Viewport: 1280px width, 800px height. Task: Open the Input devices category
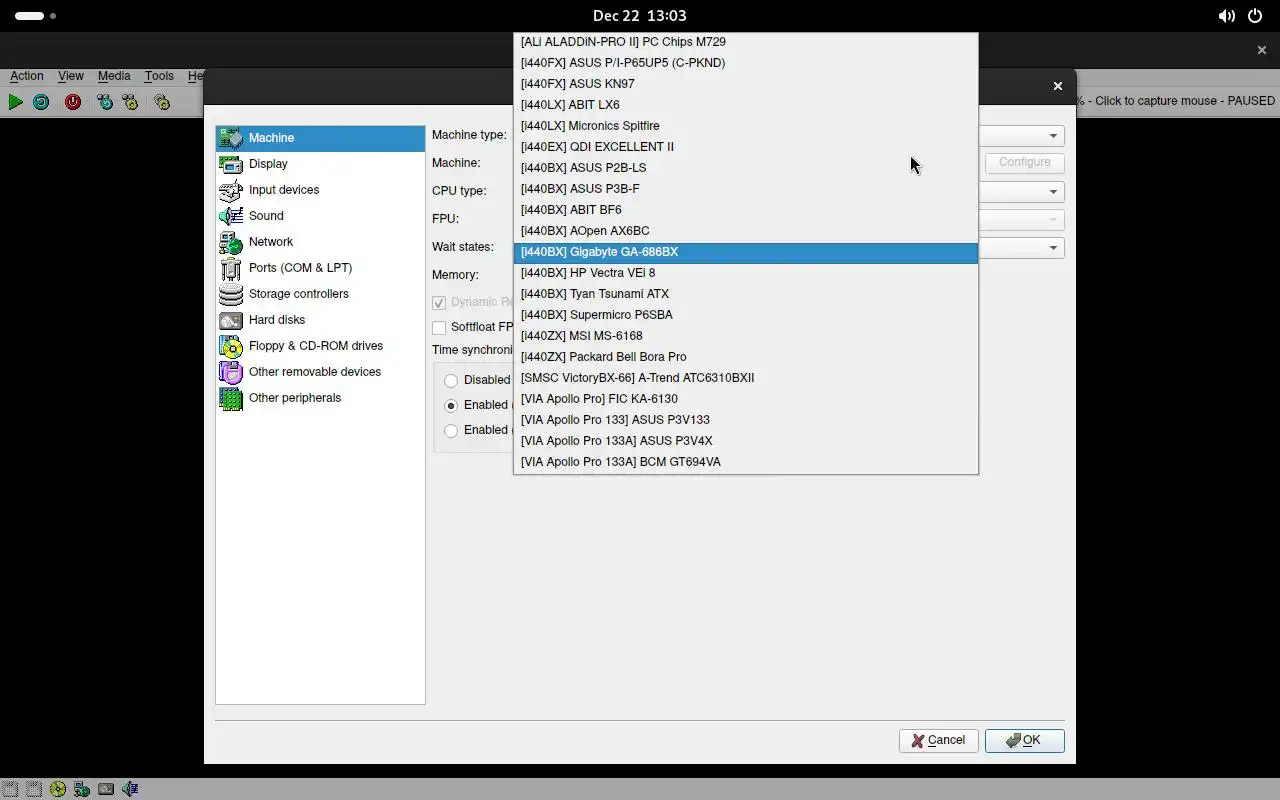[320, 190]
